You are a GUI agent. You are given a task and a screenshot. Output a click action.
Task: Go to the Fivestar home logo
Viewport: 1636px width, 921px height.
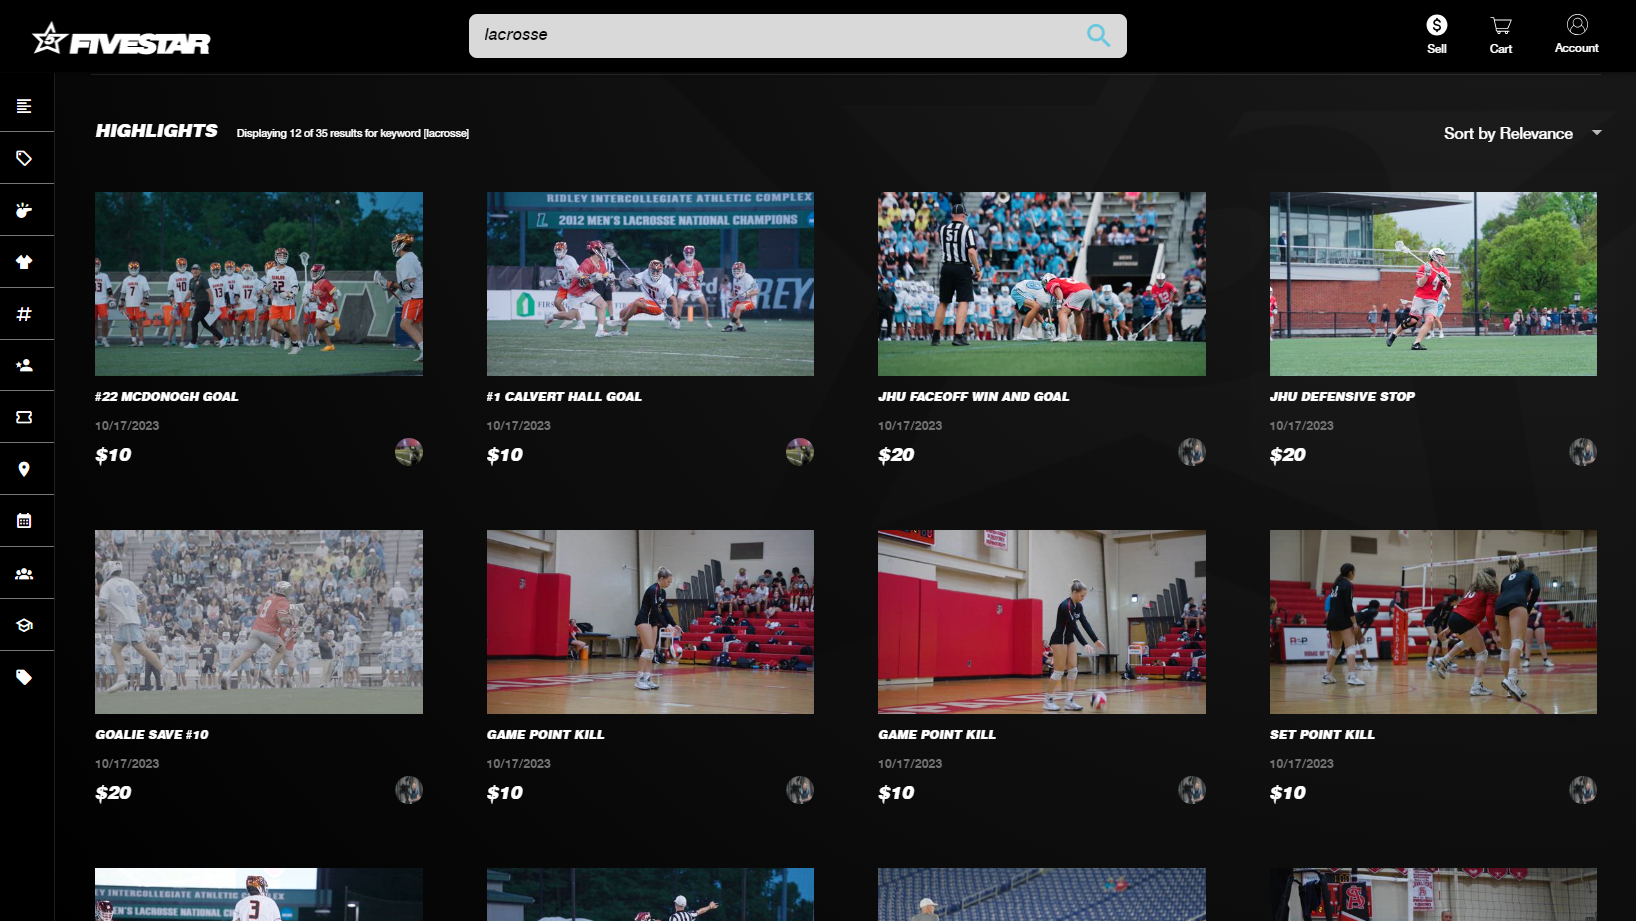[121, 39]
